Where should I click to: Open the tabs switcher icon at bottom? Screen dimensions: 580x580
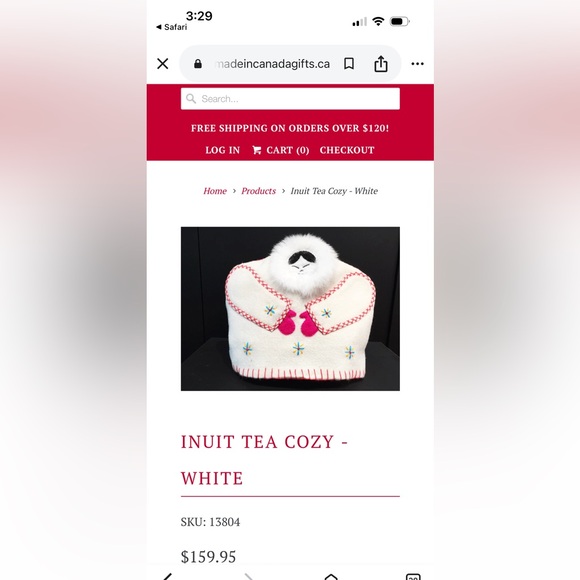click(x=413, y=576)
